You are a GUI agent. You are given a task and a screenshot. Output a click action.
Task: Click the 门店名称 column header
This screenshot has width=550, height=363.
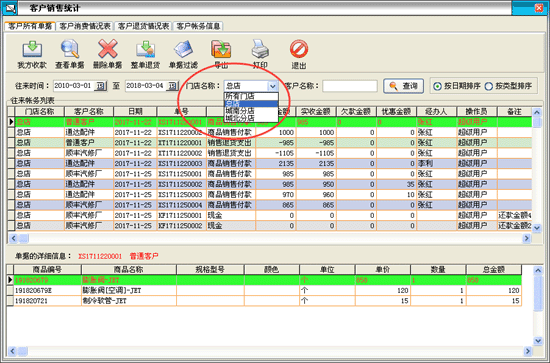coord(40,112)
